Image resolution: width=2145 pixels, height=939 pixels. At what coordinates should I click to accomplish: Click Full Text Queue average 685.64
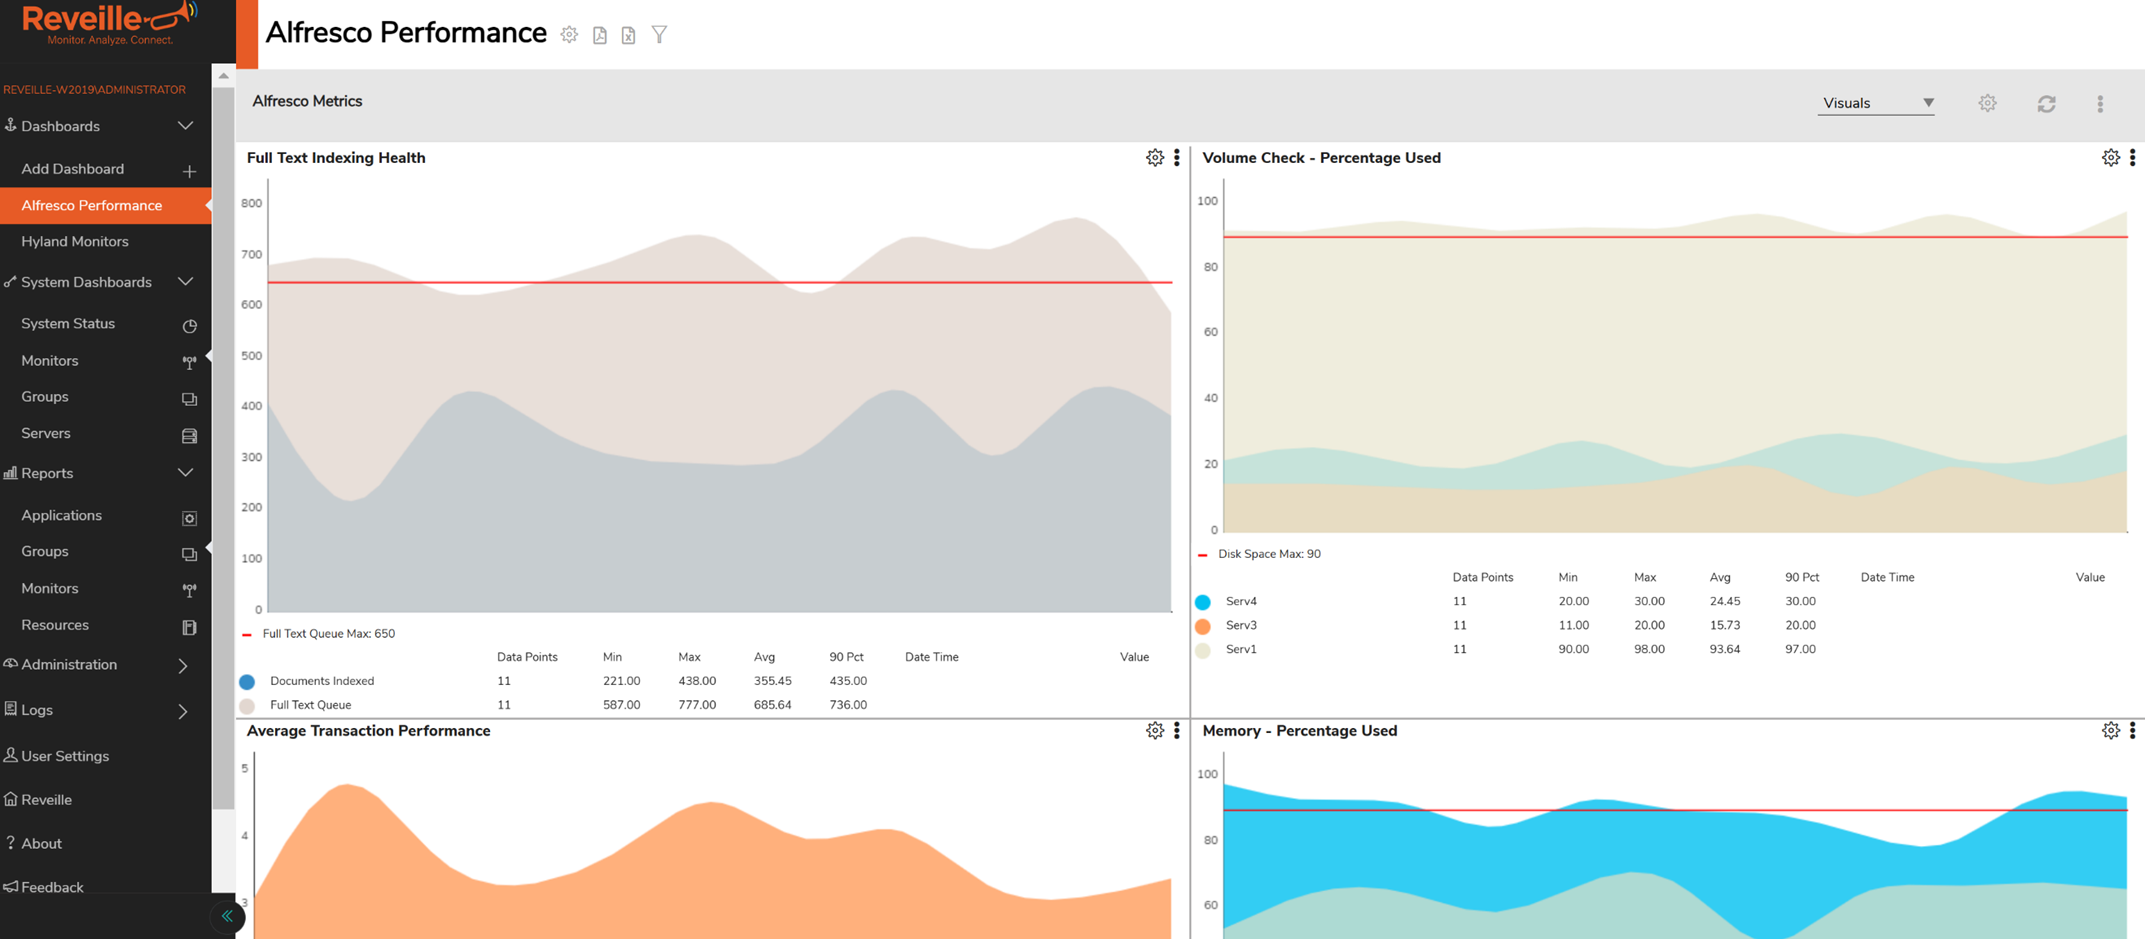tap(773, 705)
